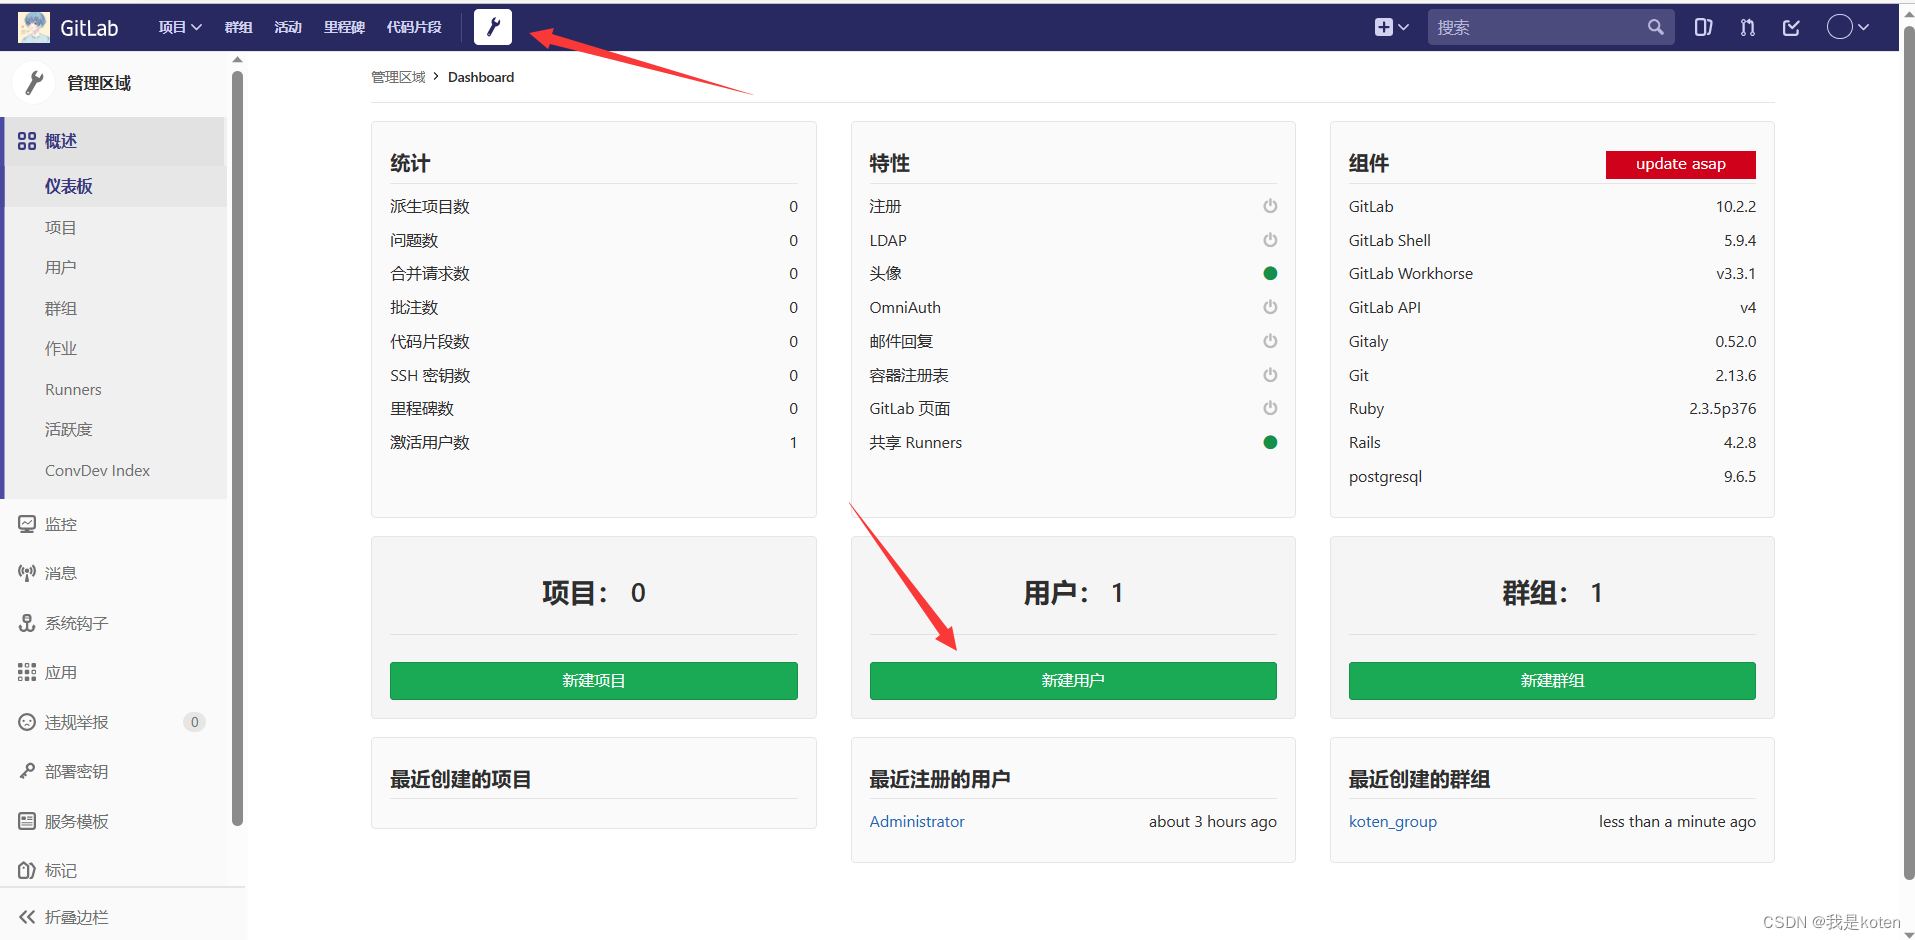Click the 系统钩子 anchor icon
The image size is (1915, 940).
27,623
